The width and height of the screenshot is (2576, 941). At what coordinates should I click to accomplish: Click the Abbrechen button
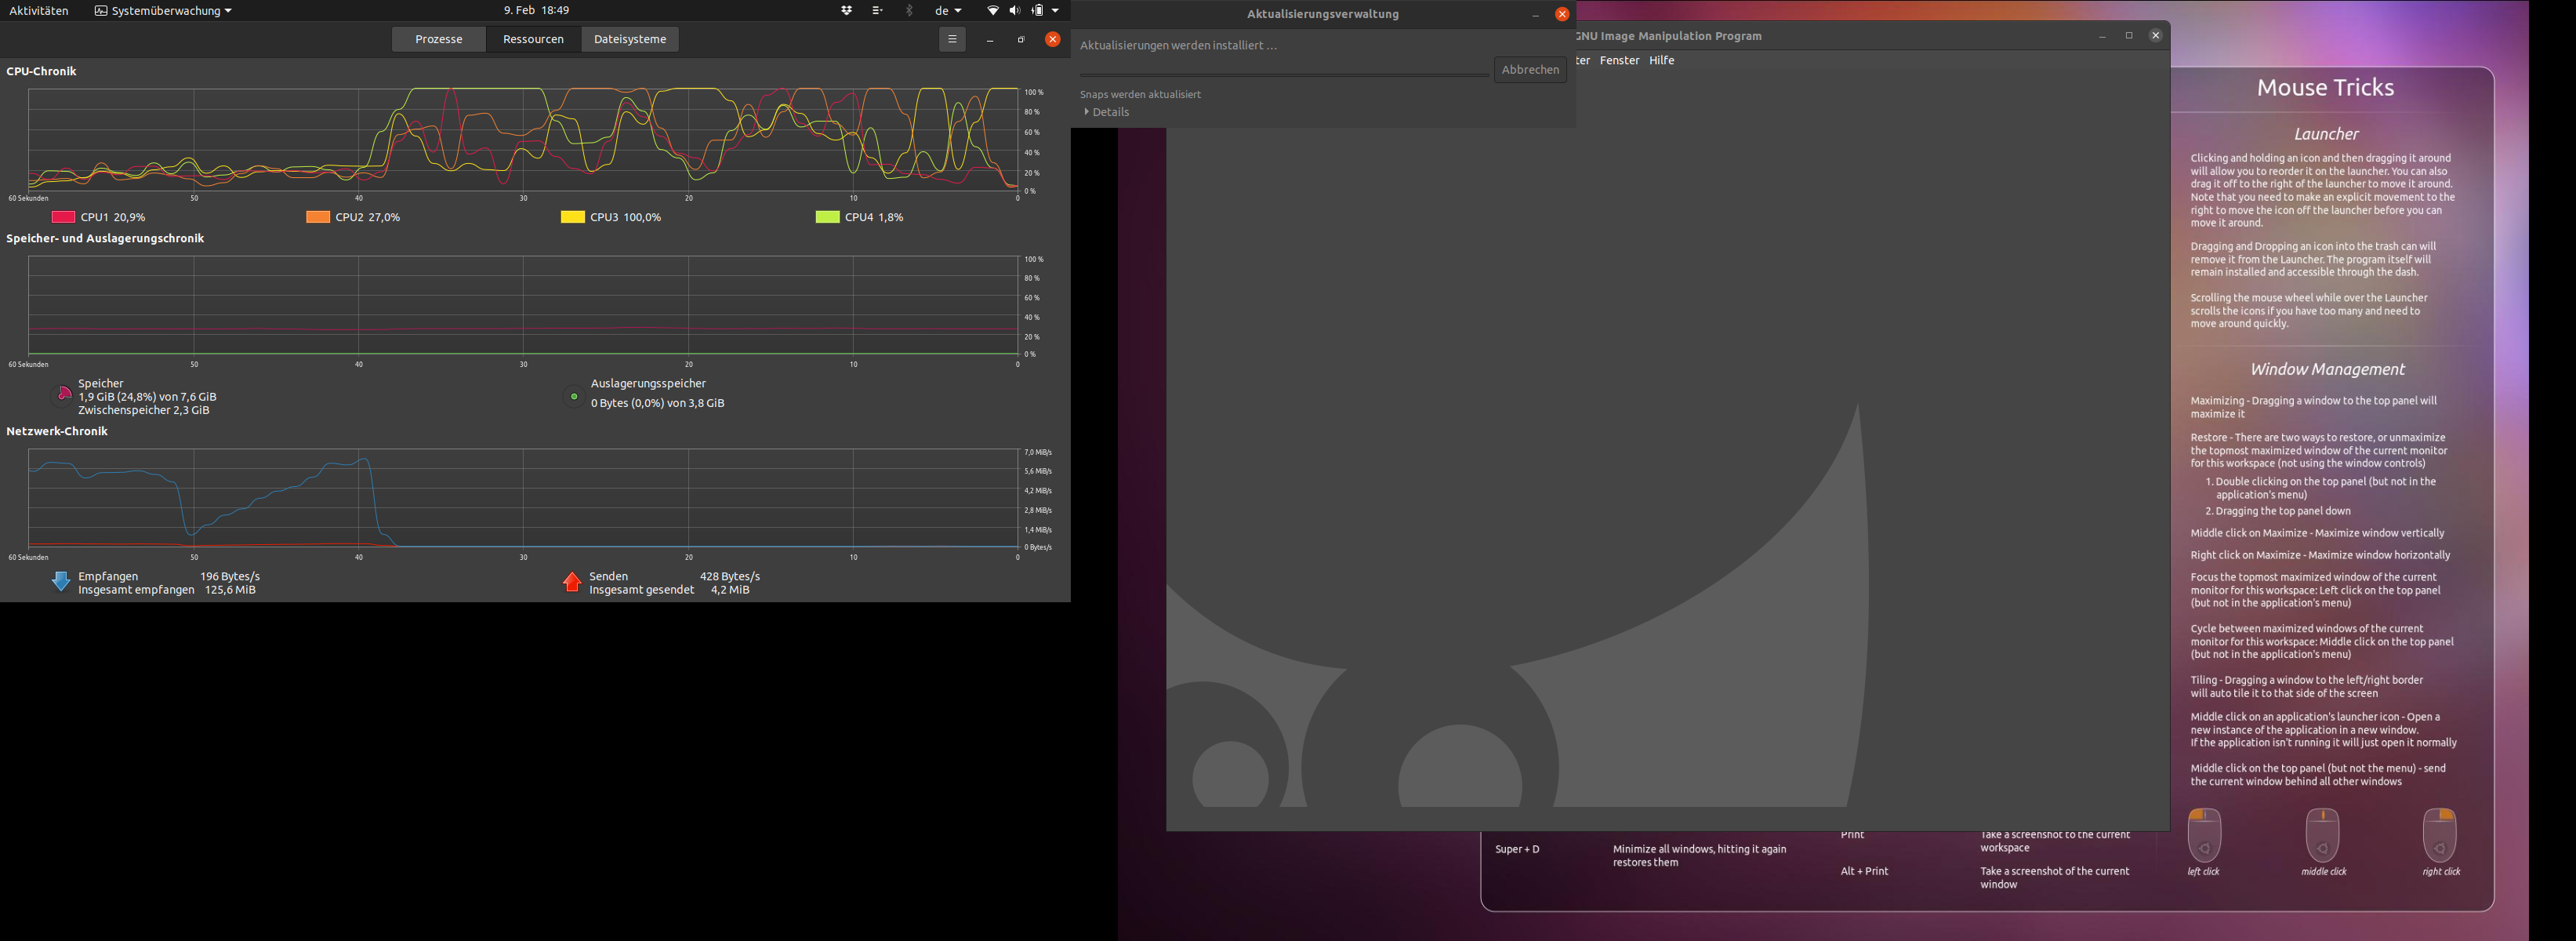[1529, 70]
